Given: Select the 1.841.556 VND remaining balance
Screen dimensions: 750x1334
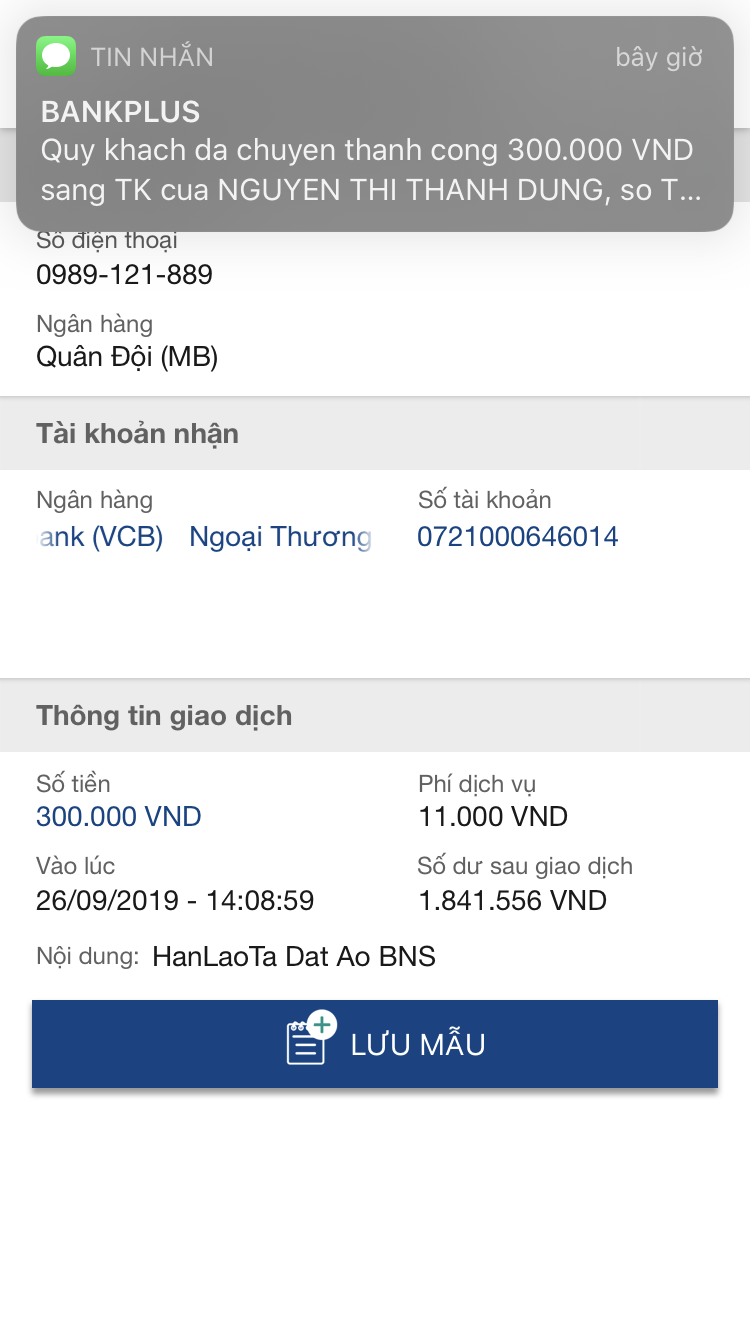Looking at the screenshot, I should coord(512,901).
